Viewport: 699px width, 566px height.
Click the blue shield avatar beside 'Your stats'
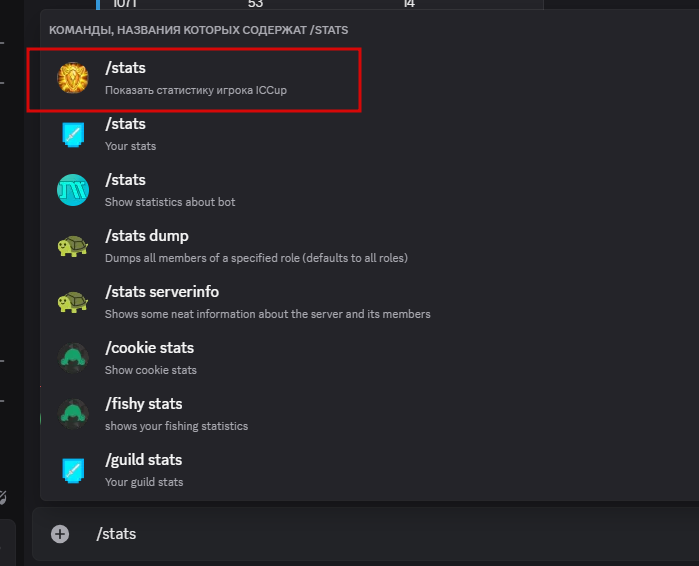pos(73,134)
